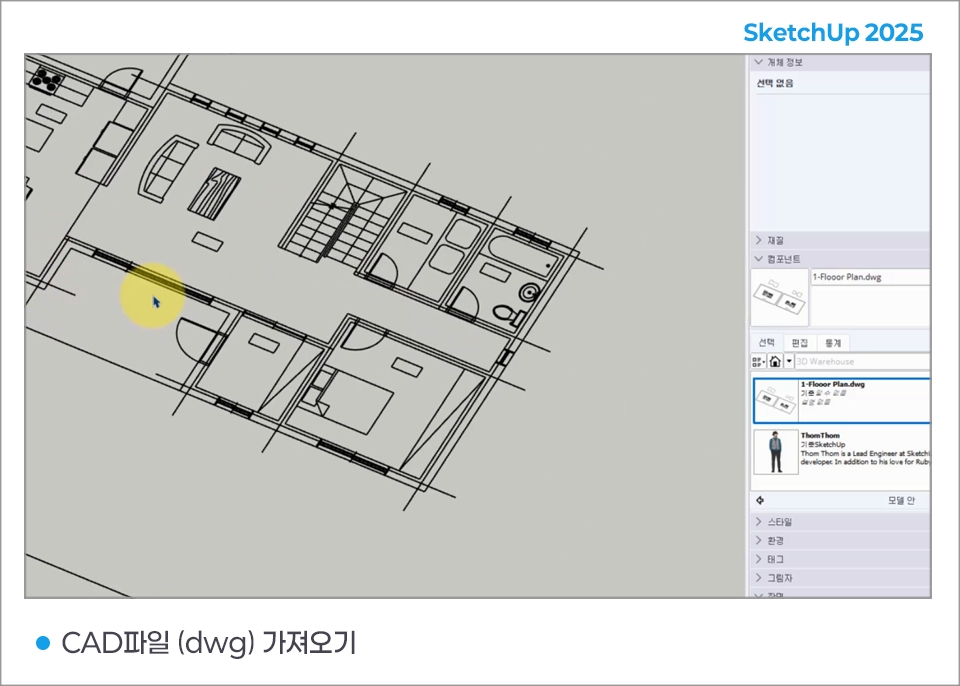This screenshot has width=960, height=686.
Task: Switch to the 선택 tab
Action: click(767, 342)
